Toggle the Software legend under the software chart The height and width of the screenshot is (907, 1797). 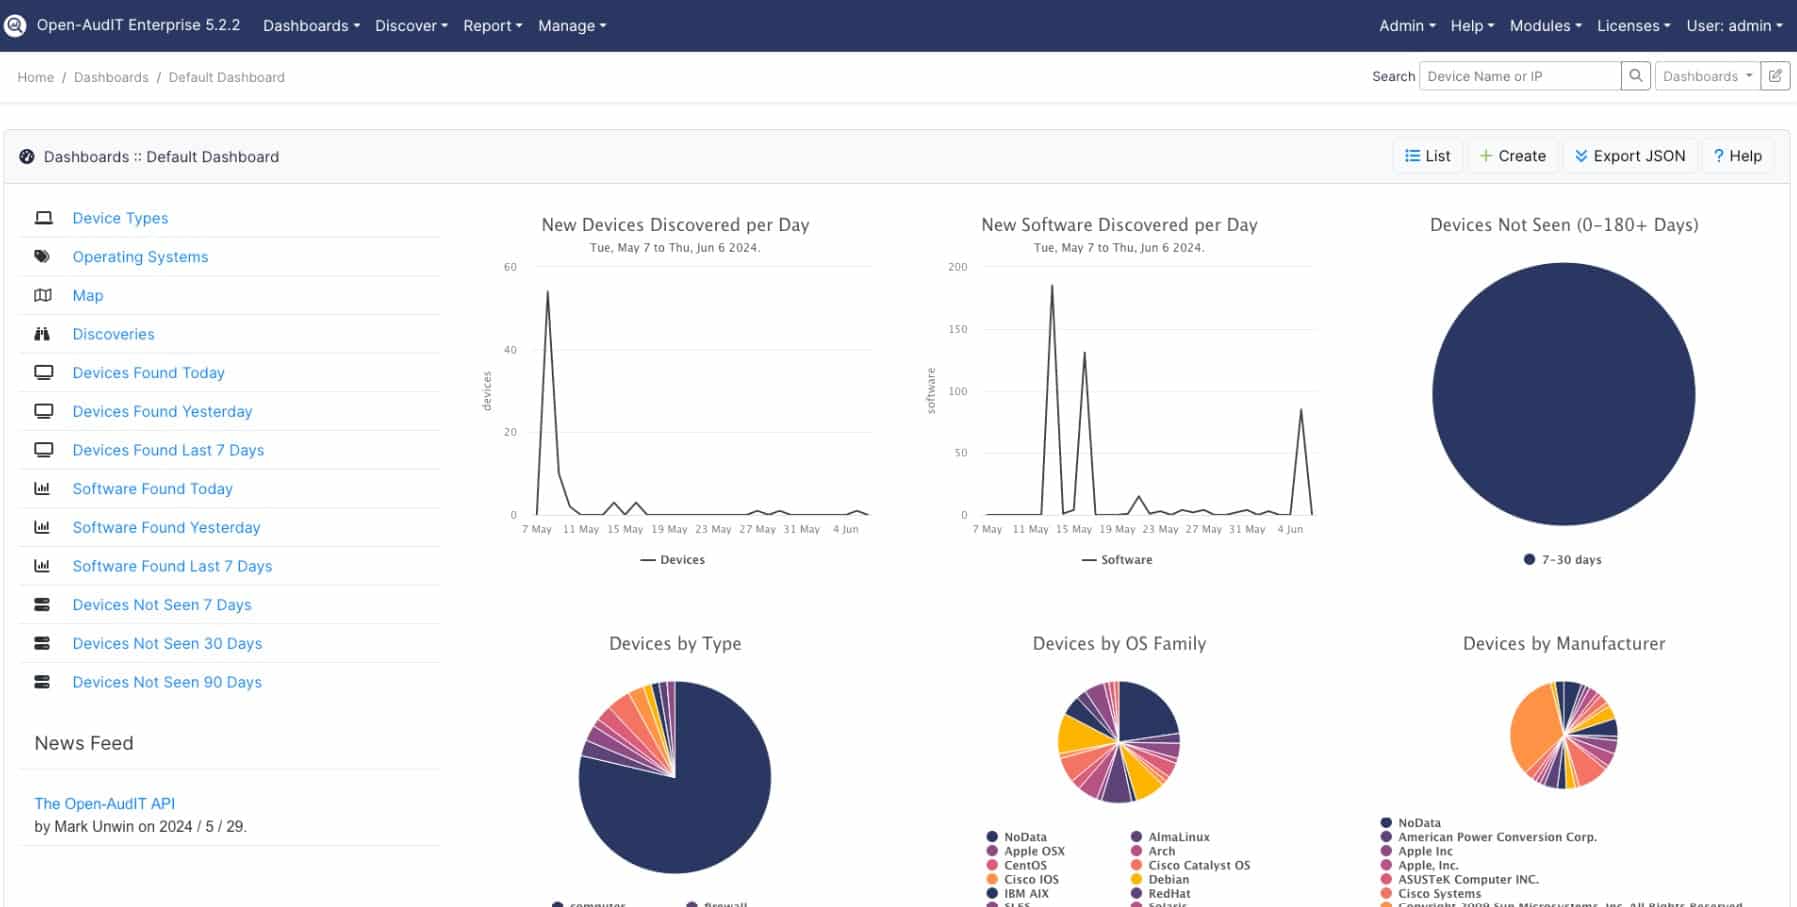coord(1118,560)
